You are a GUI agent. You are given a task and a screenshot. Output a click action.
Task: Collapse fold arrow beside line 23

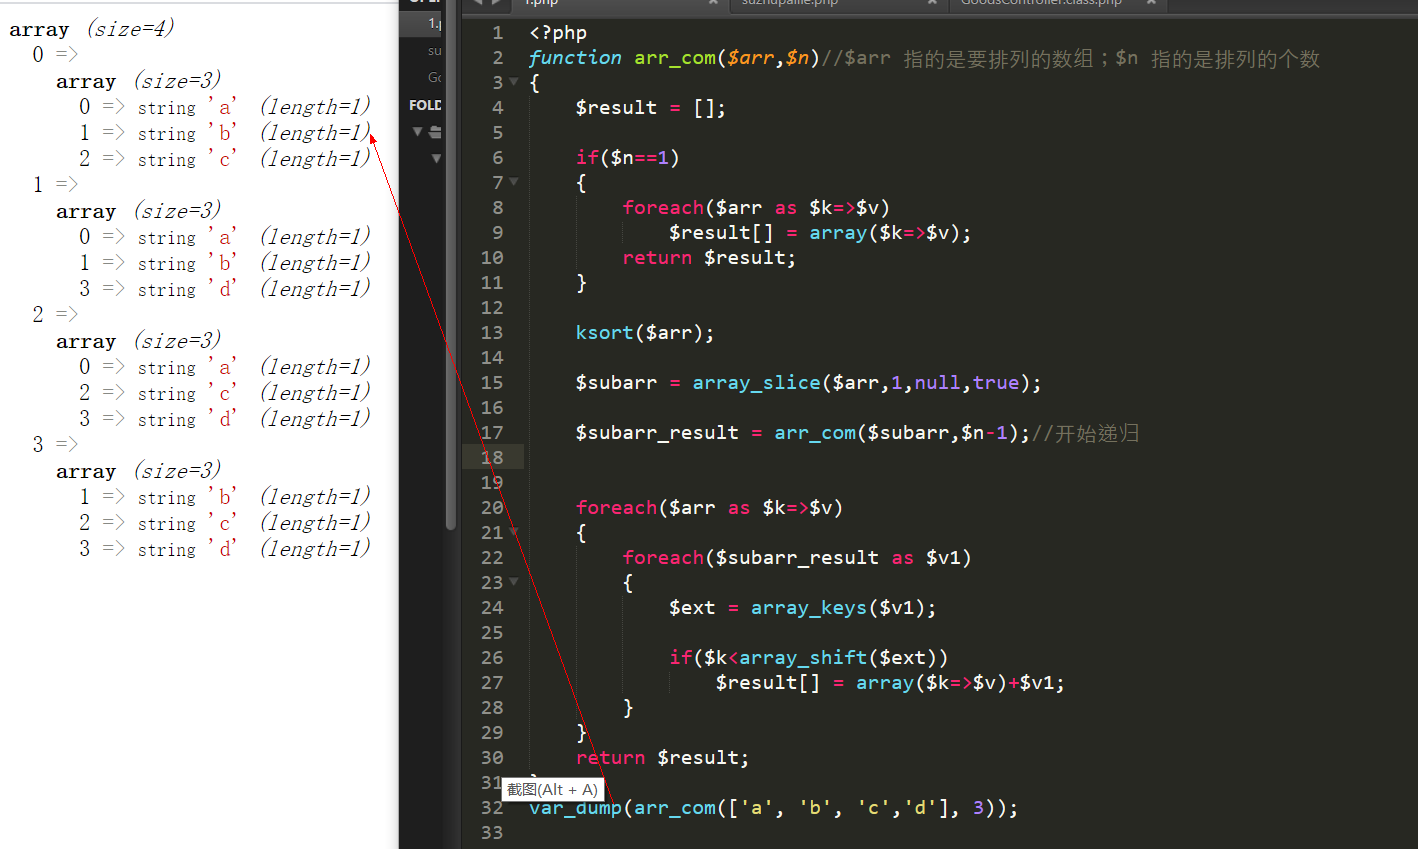[x=514, y=582]
